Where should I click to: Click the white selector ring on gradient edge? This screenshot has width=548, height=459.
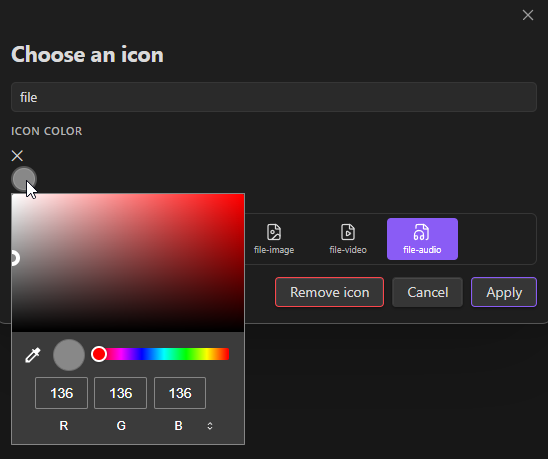click(14, 258)
